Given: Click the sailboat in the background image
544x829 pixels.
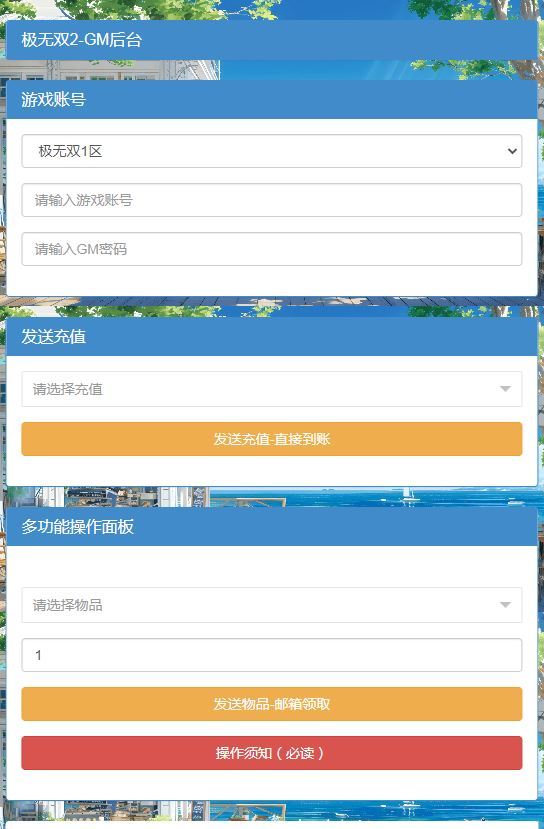Looking at the screenshot, I should coord(408,493).
